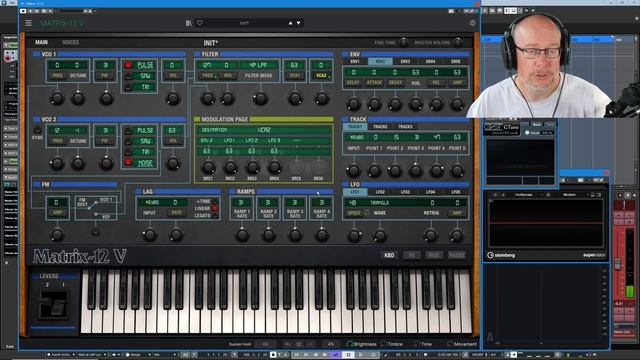Click the Ramp 1 rate knob
Screen dimensions: 640x360
[x=242, y=235]
